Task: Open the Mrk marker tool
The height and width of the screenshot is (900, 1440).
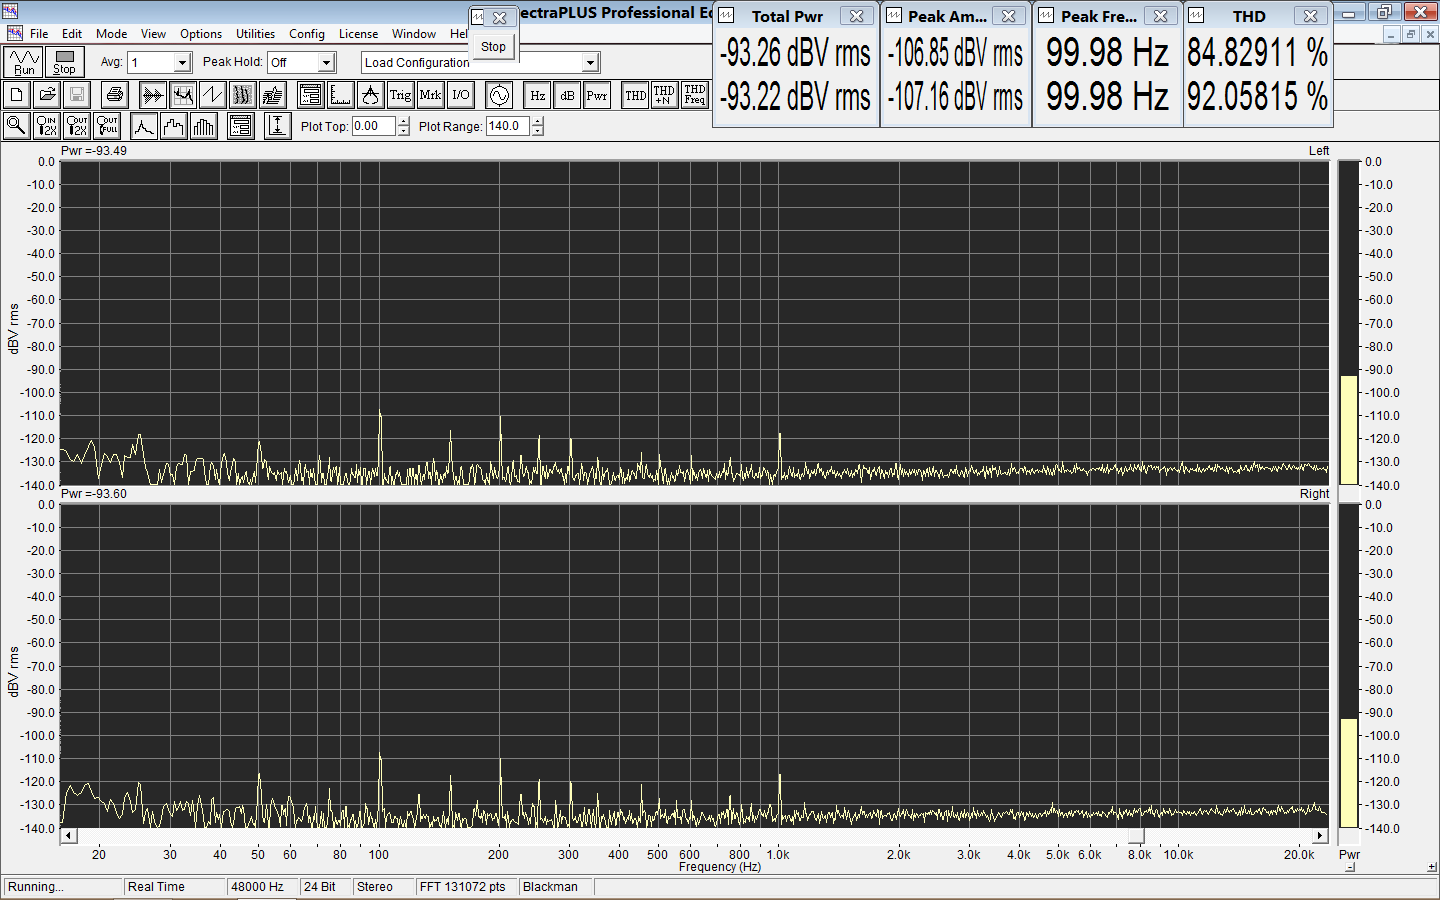Action: (430, 95)
